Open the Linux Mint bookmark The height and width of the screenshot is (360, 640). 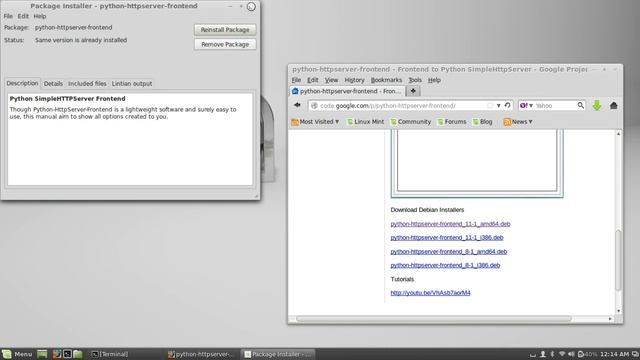(x=365, y=122)
